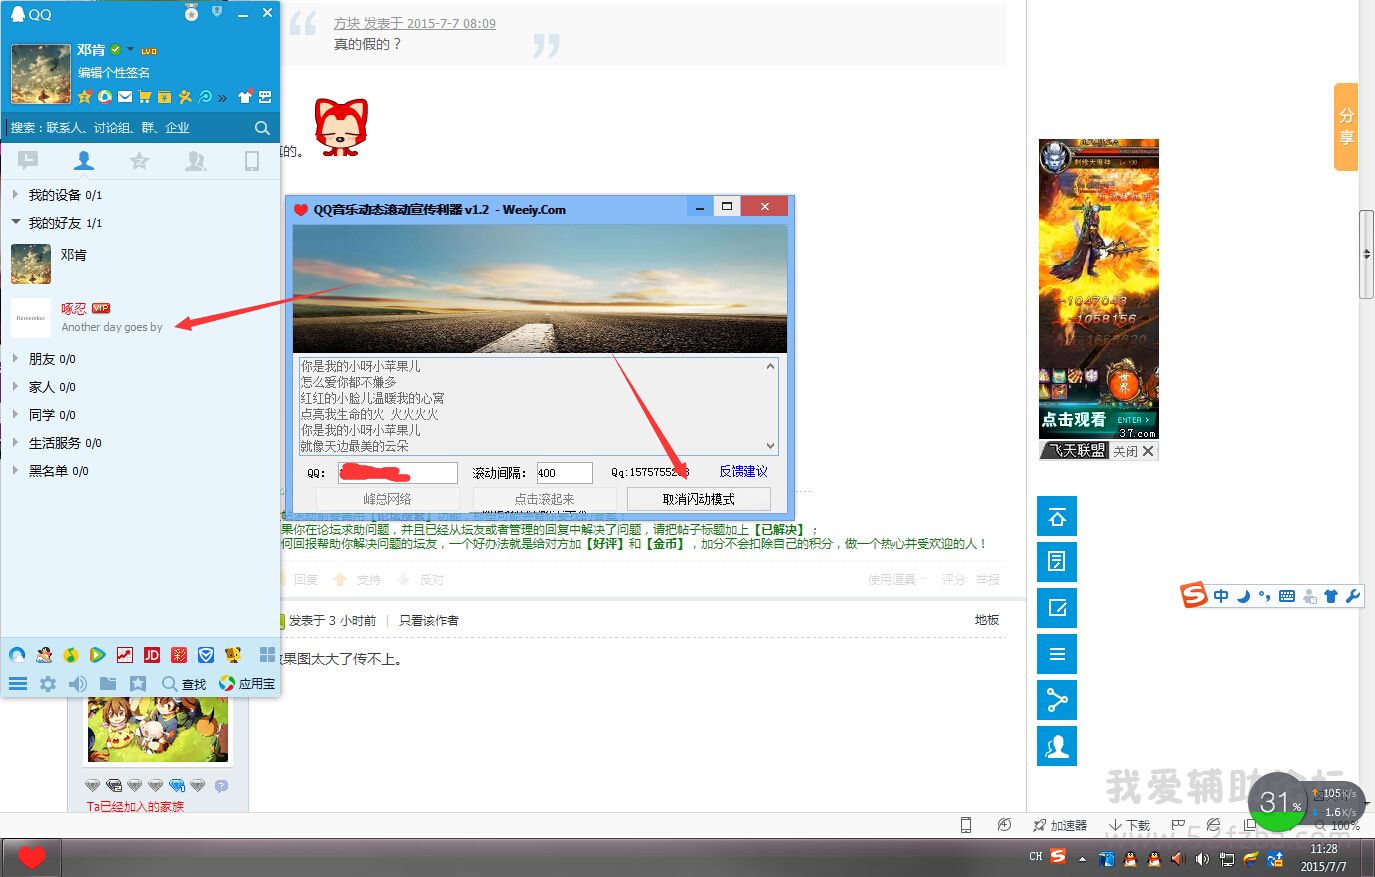Click the lyrics list vertical scrollbar
Image resolution: width=1375 pixels, height=877 pixels.
click(770, 405)
